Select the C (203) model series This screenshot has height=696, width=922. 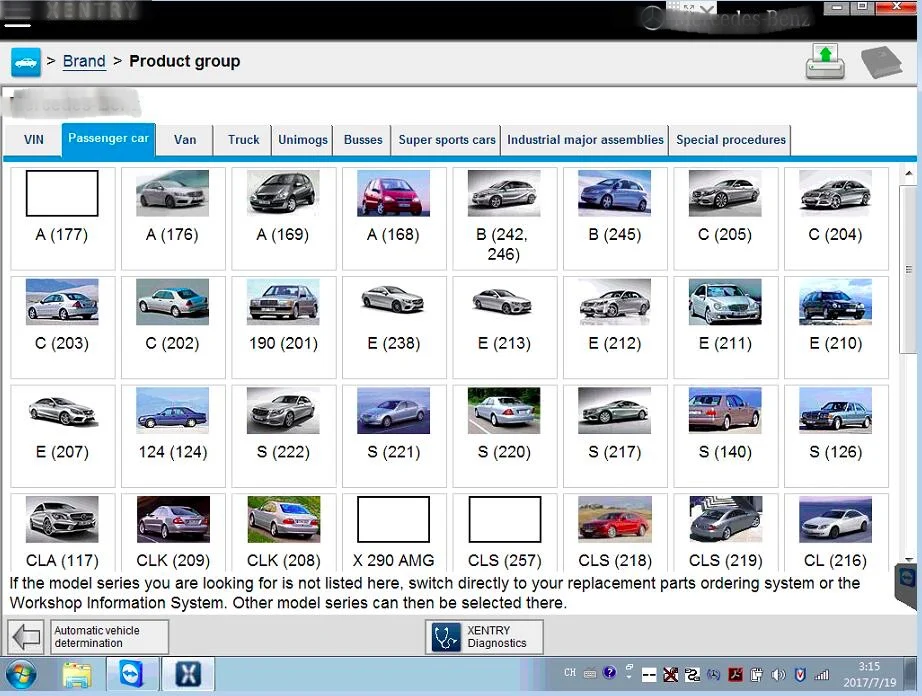pos(62,327)
